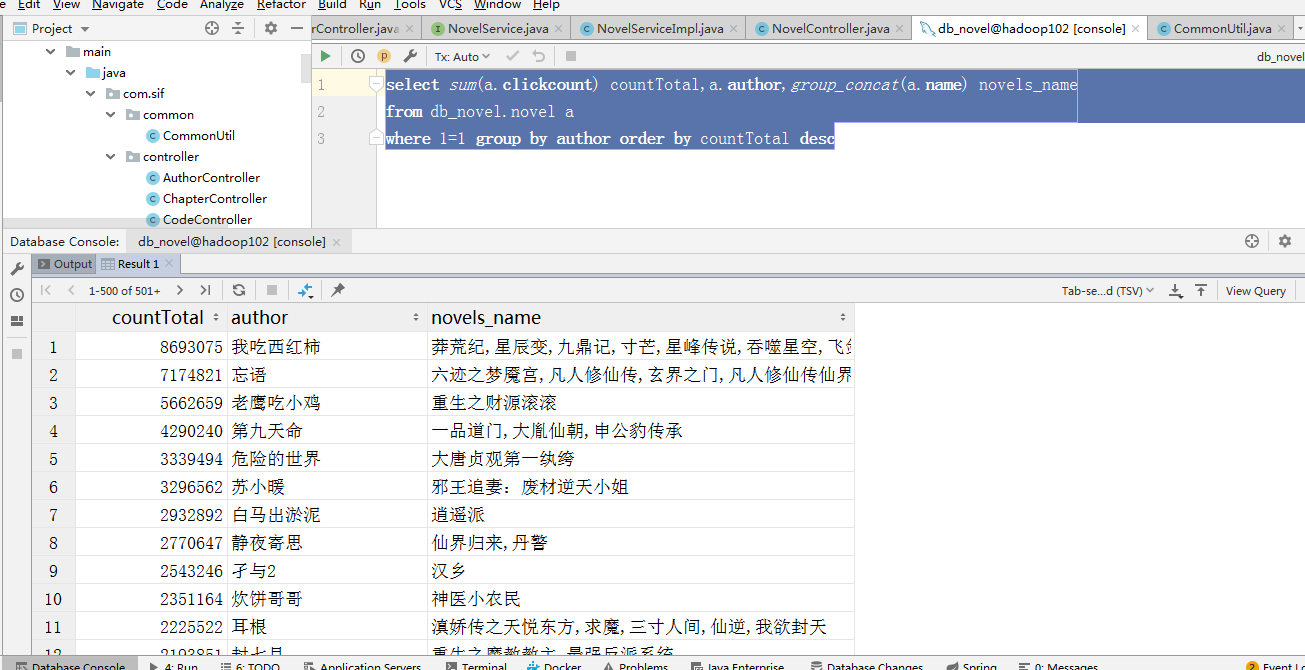Screen dimensions: 1305x670
Task: Click line number 2 in editor gutter
Action: coord(321,112)
